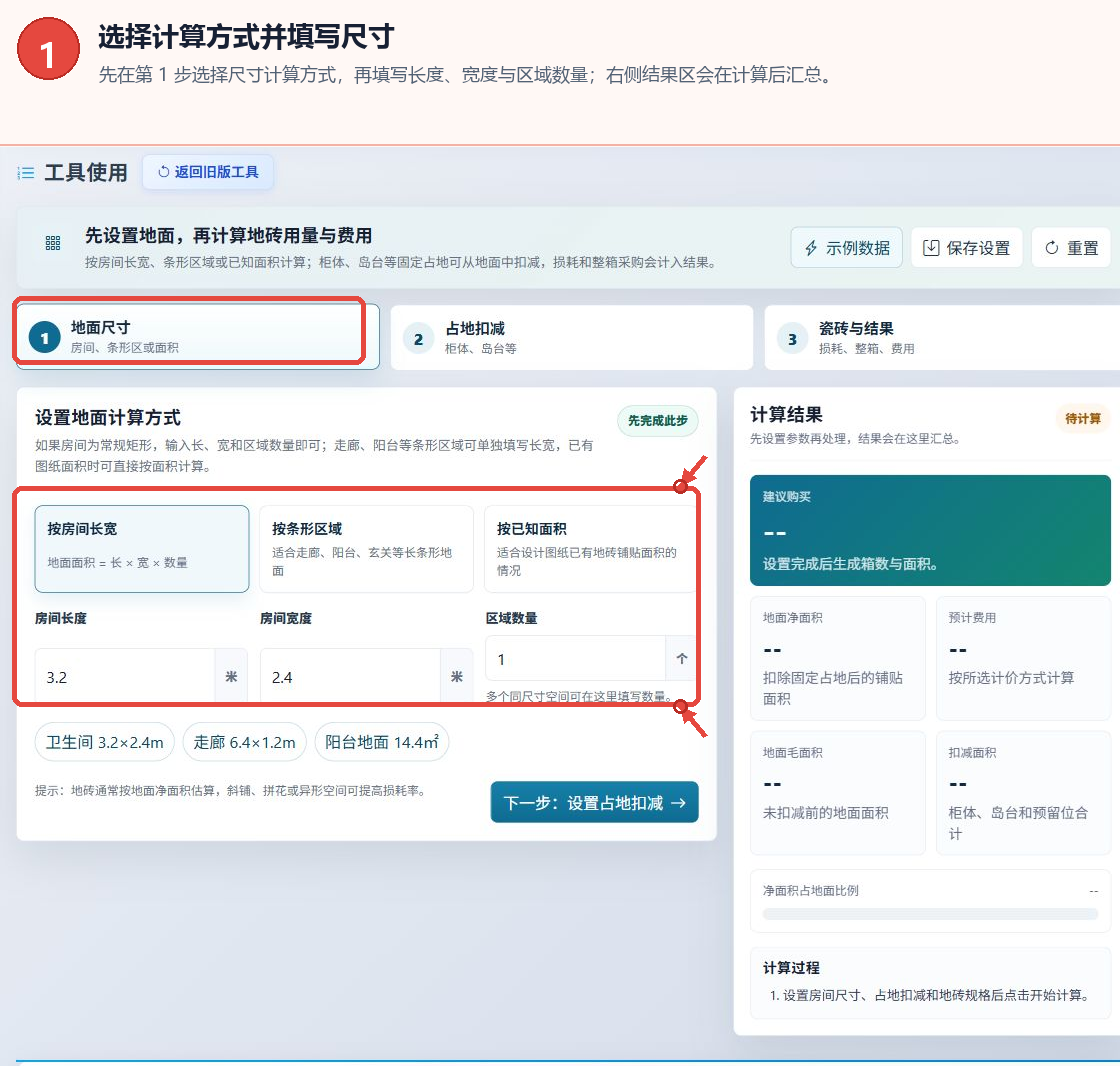Select 按条形区域 calculation mode

366,549
